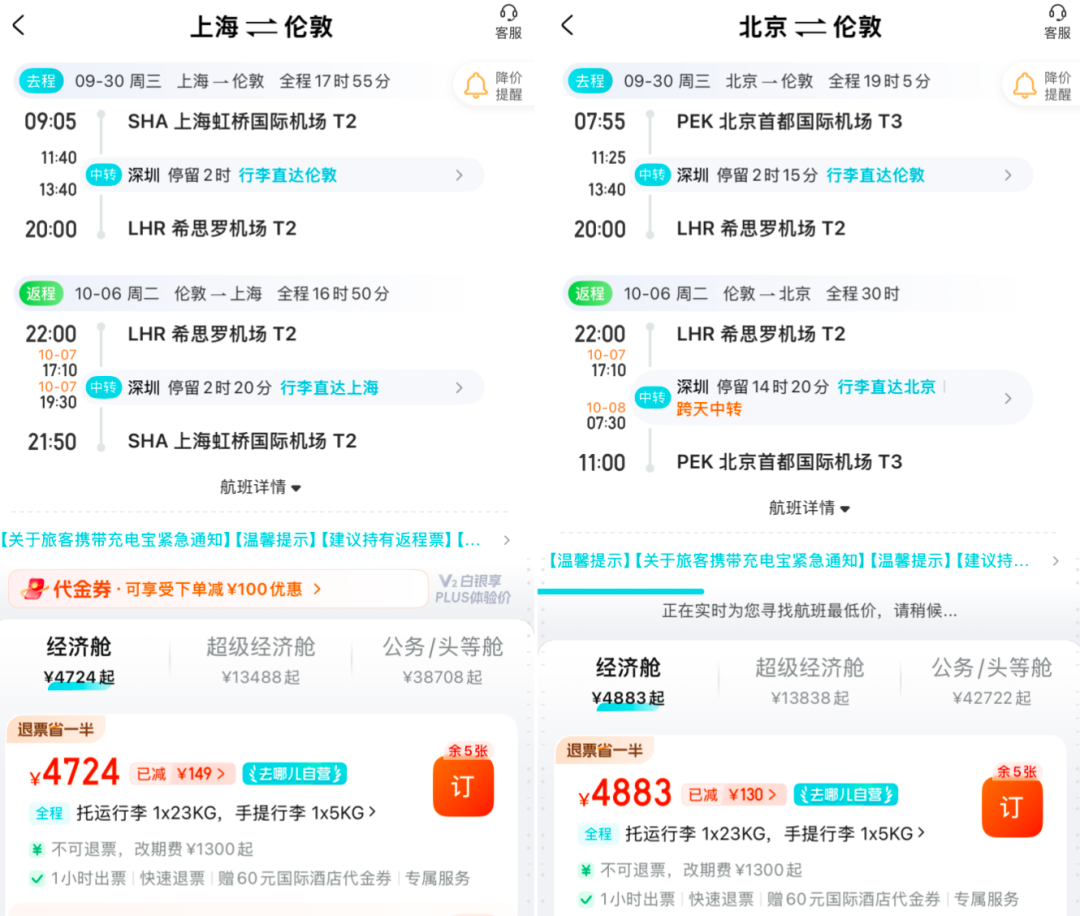Open 已减 ¥149 discount details
Screen dimensions: 1080x916
coord(182,774)
